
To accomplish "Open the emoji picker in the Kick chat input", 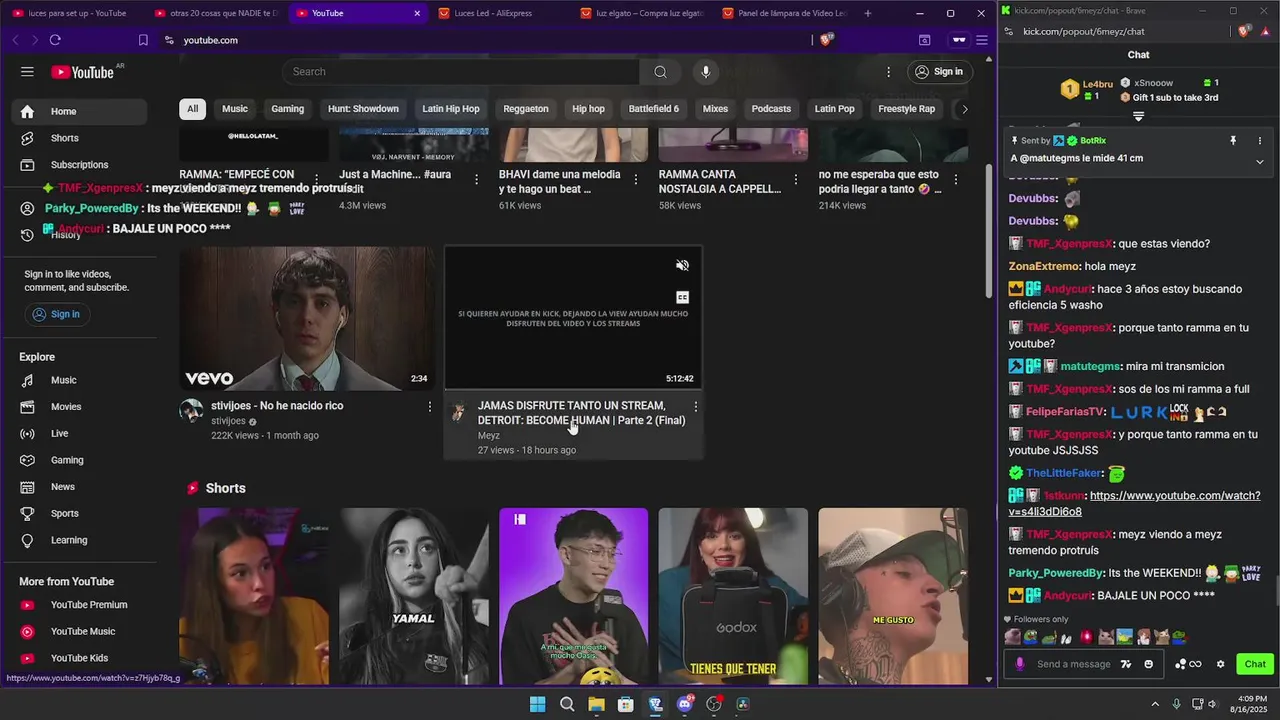I will (1148, 664).
